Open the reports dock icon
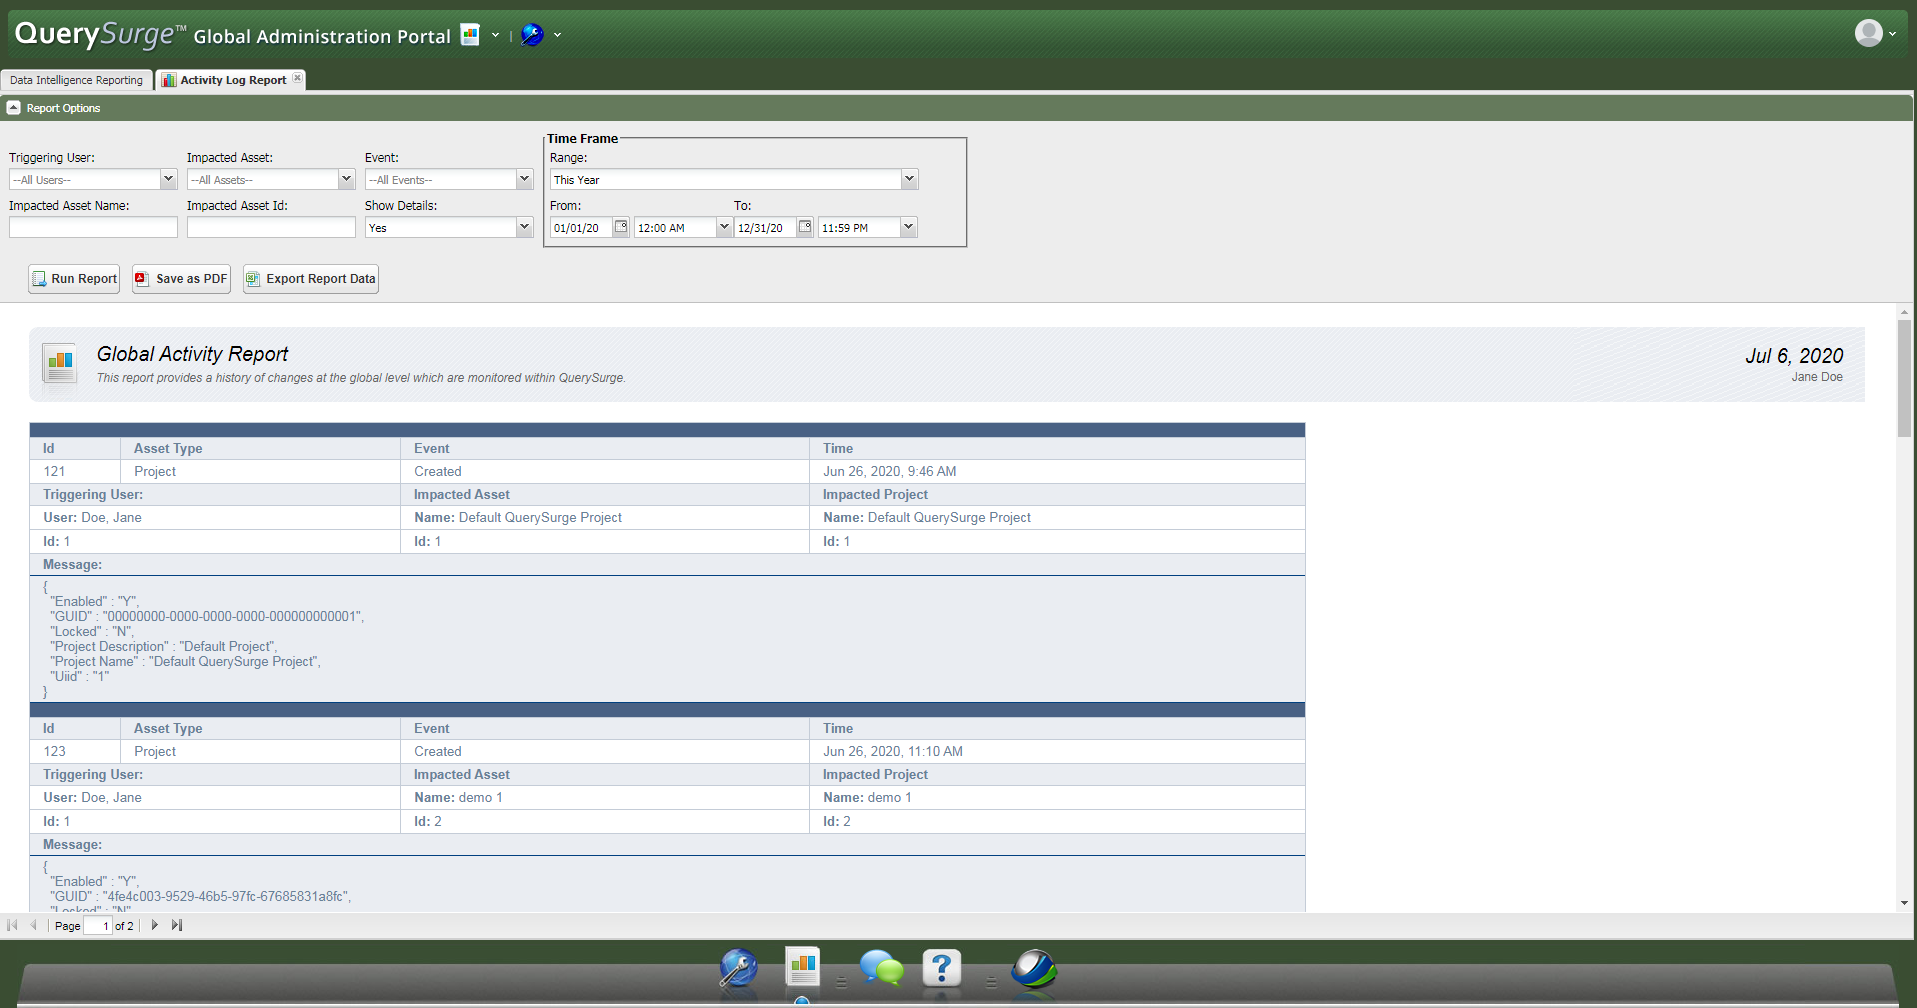1917x1008 pixels. [x=802, y=967]
